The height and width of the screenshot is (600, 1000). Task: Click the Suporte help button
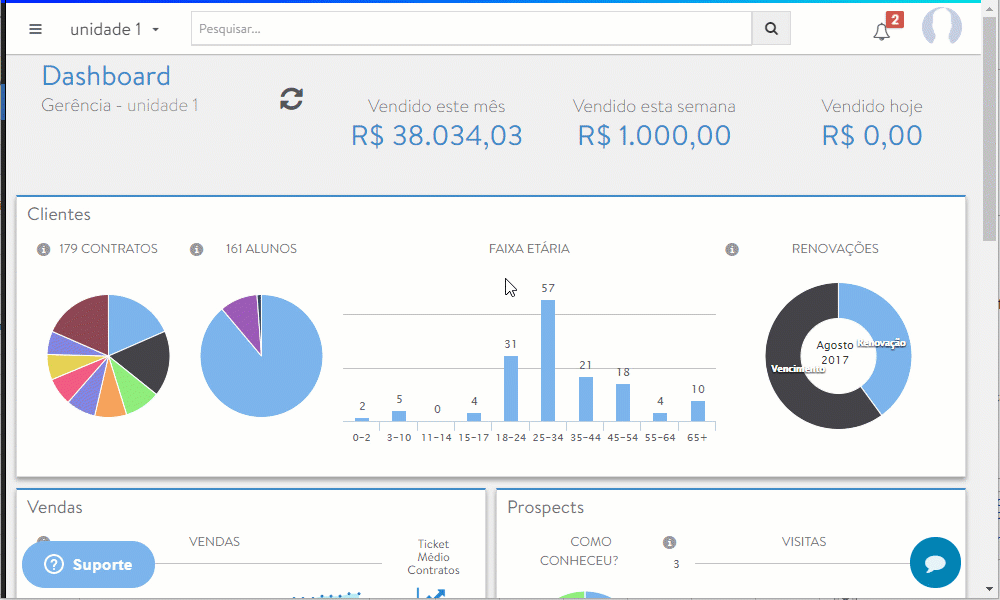(x=89, y=565)
